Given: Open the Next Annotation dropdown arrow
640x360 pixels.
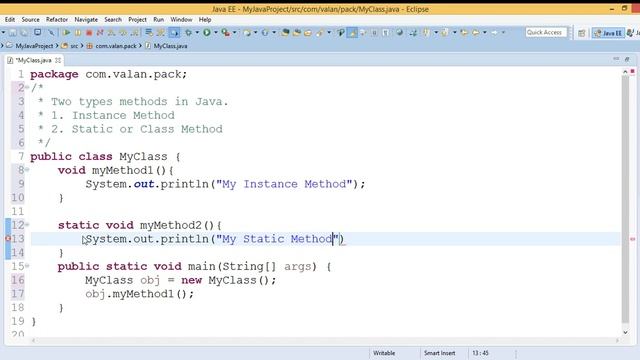Looking at the screenshot, I should coord(436,32).
